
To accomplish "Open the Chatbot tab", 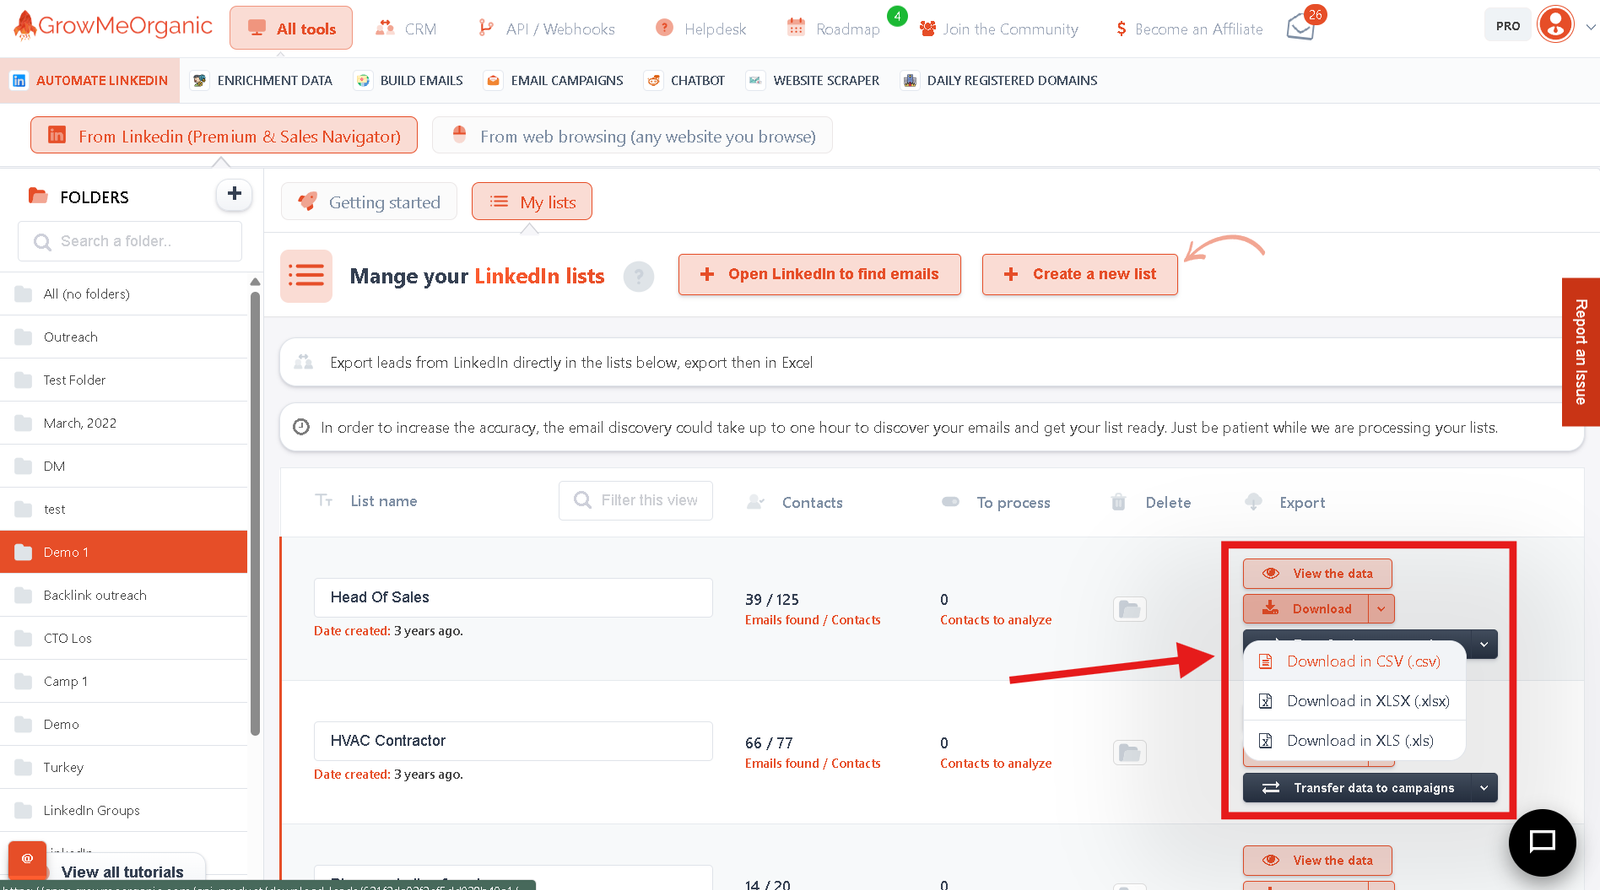I will point(685,80).
